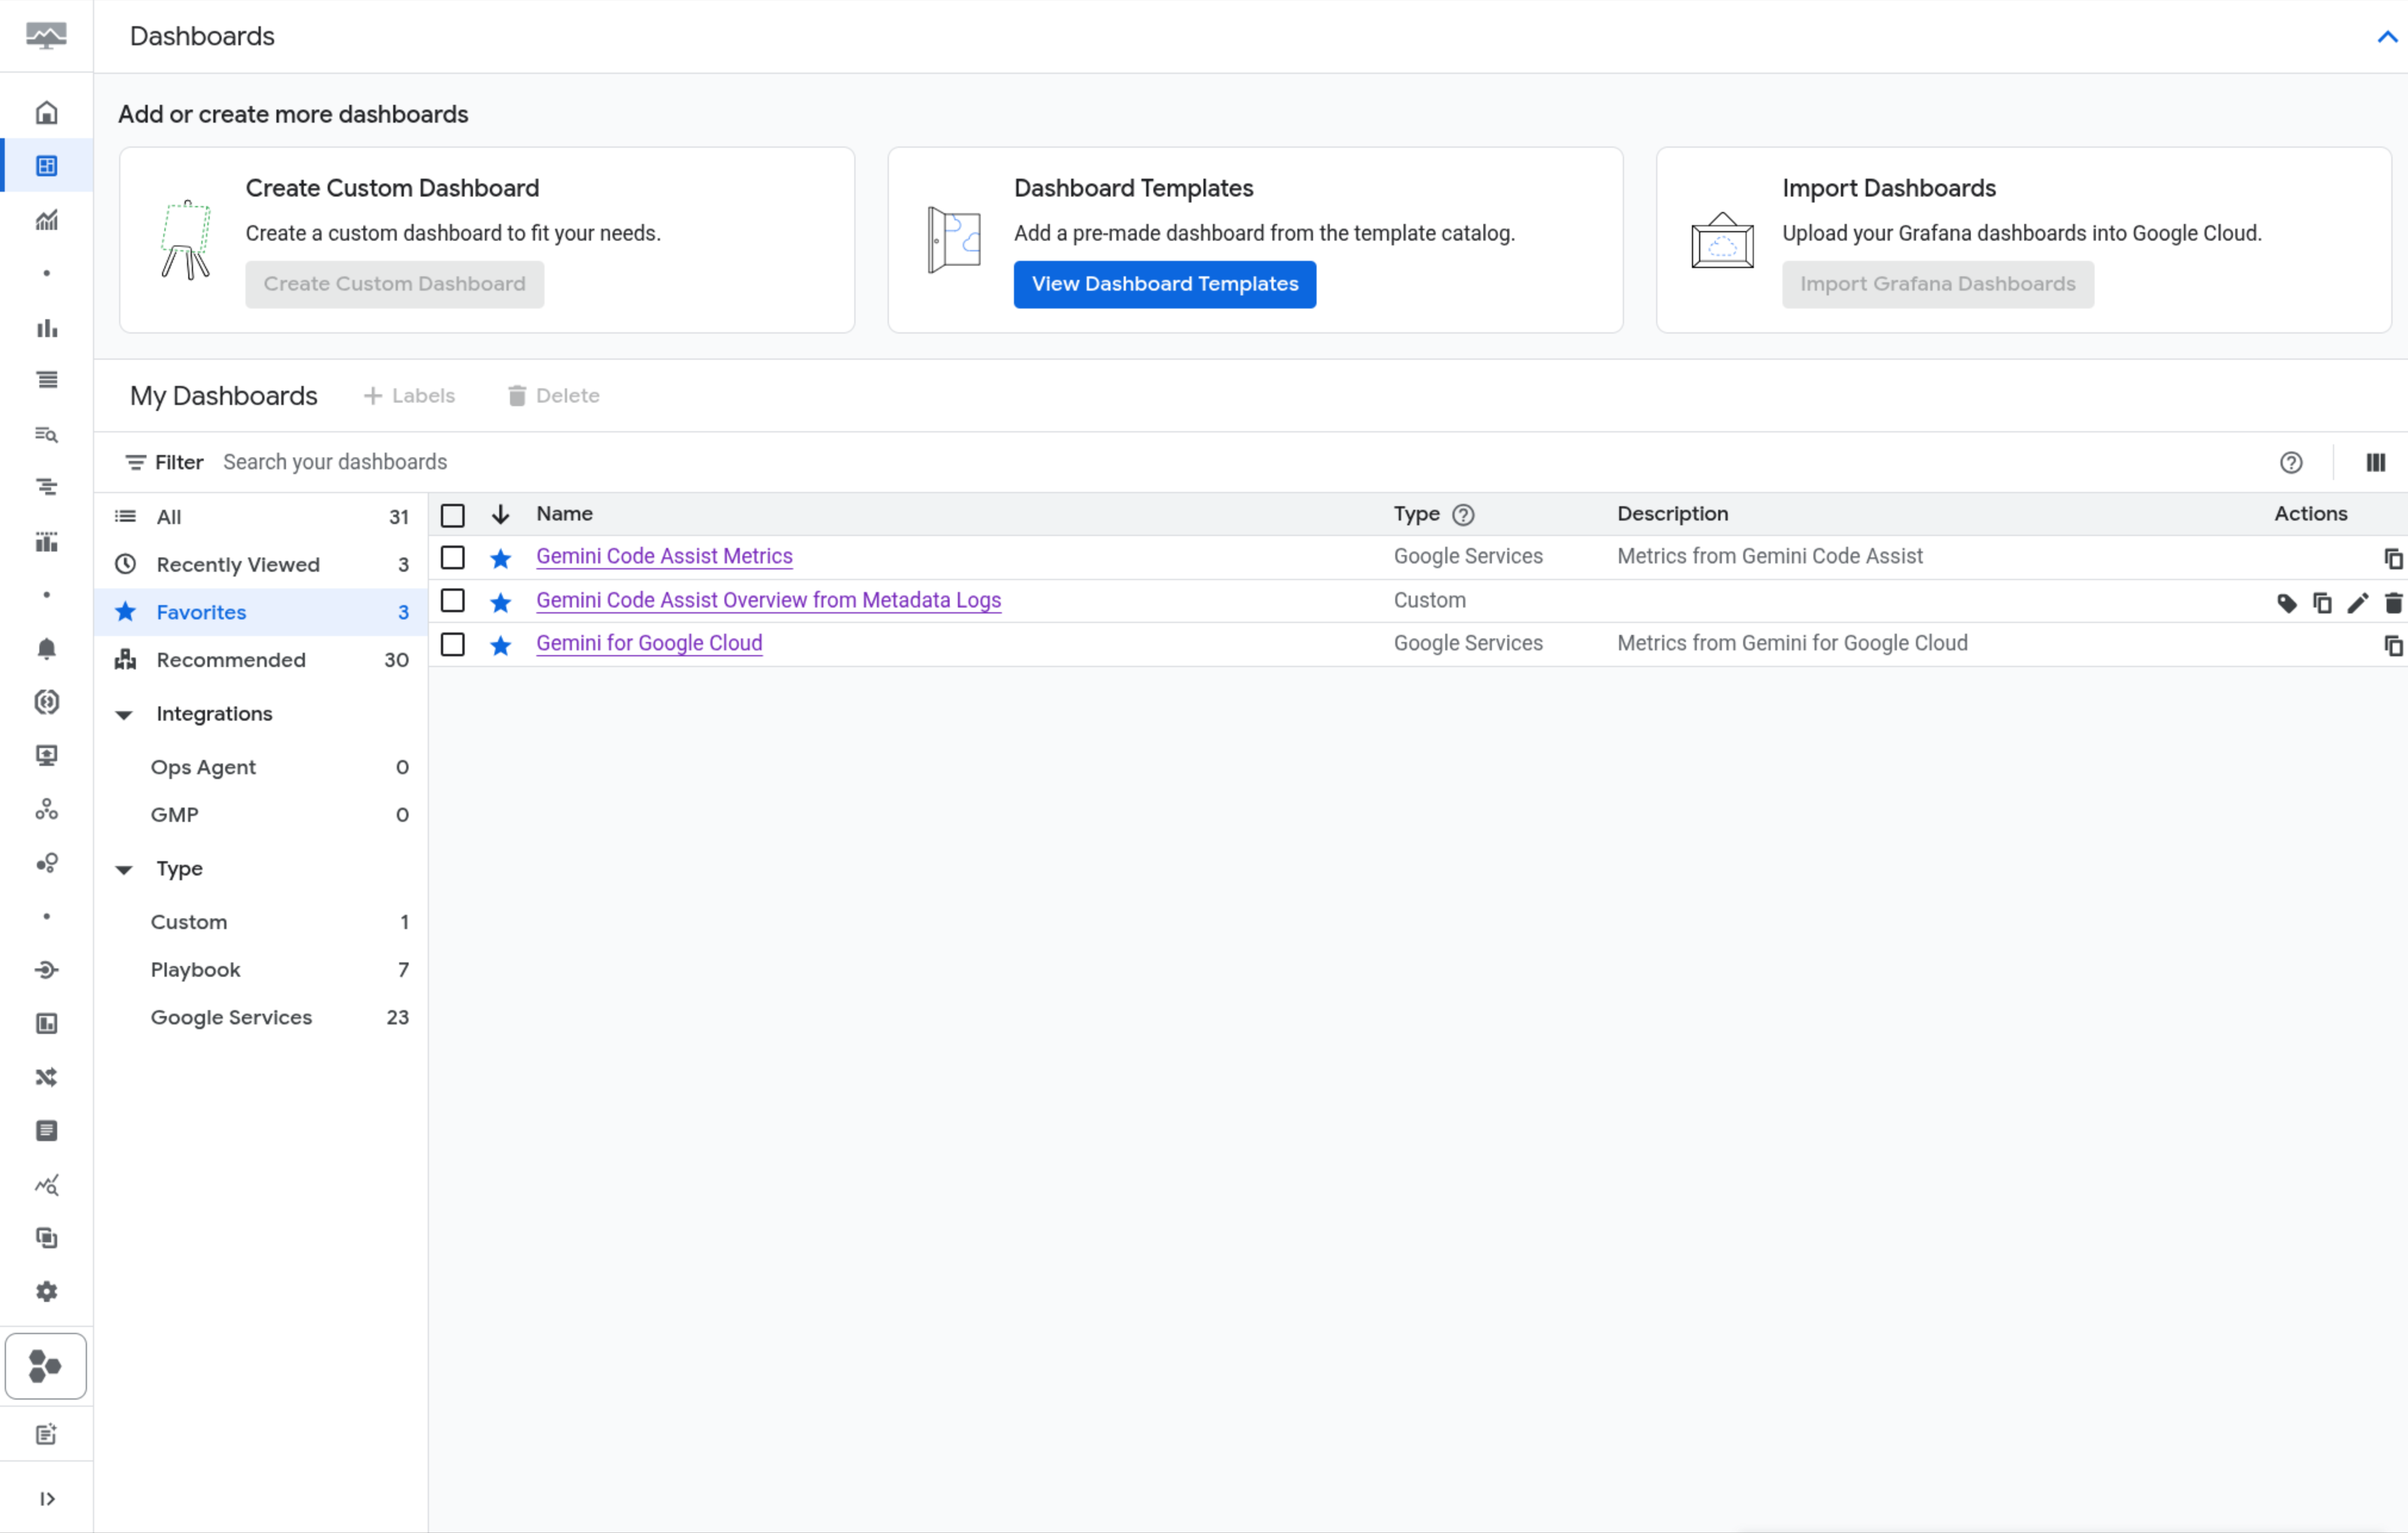Click the Uptime checks monitor icon
The height and width of the screenshot is (1533, 2408).
46,755
